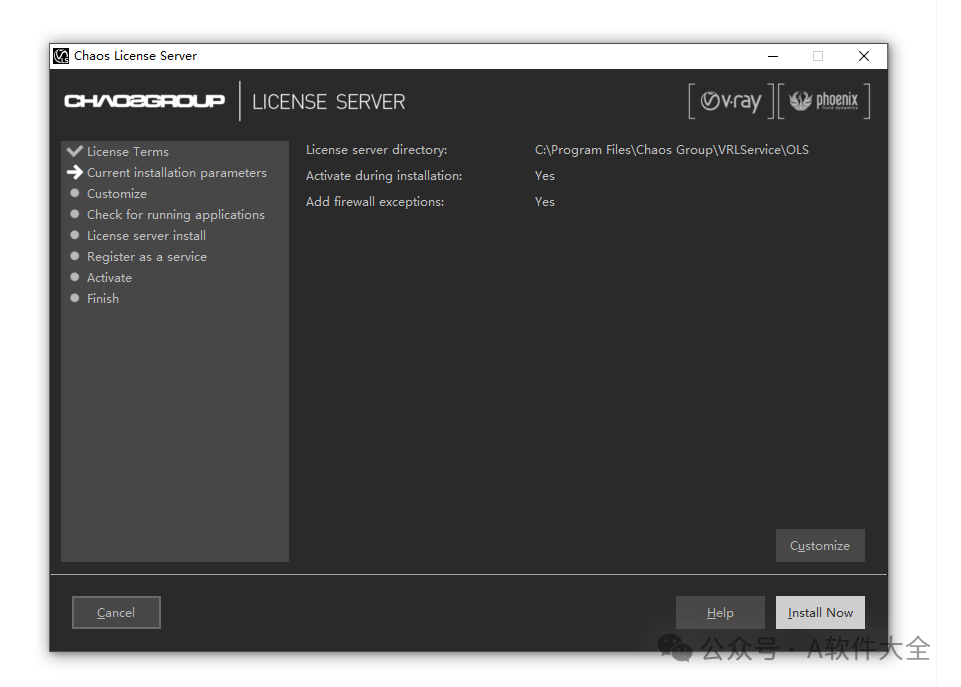Select Check for running applications step
961x687 pixels.
[x=176, y=214]
